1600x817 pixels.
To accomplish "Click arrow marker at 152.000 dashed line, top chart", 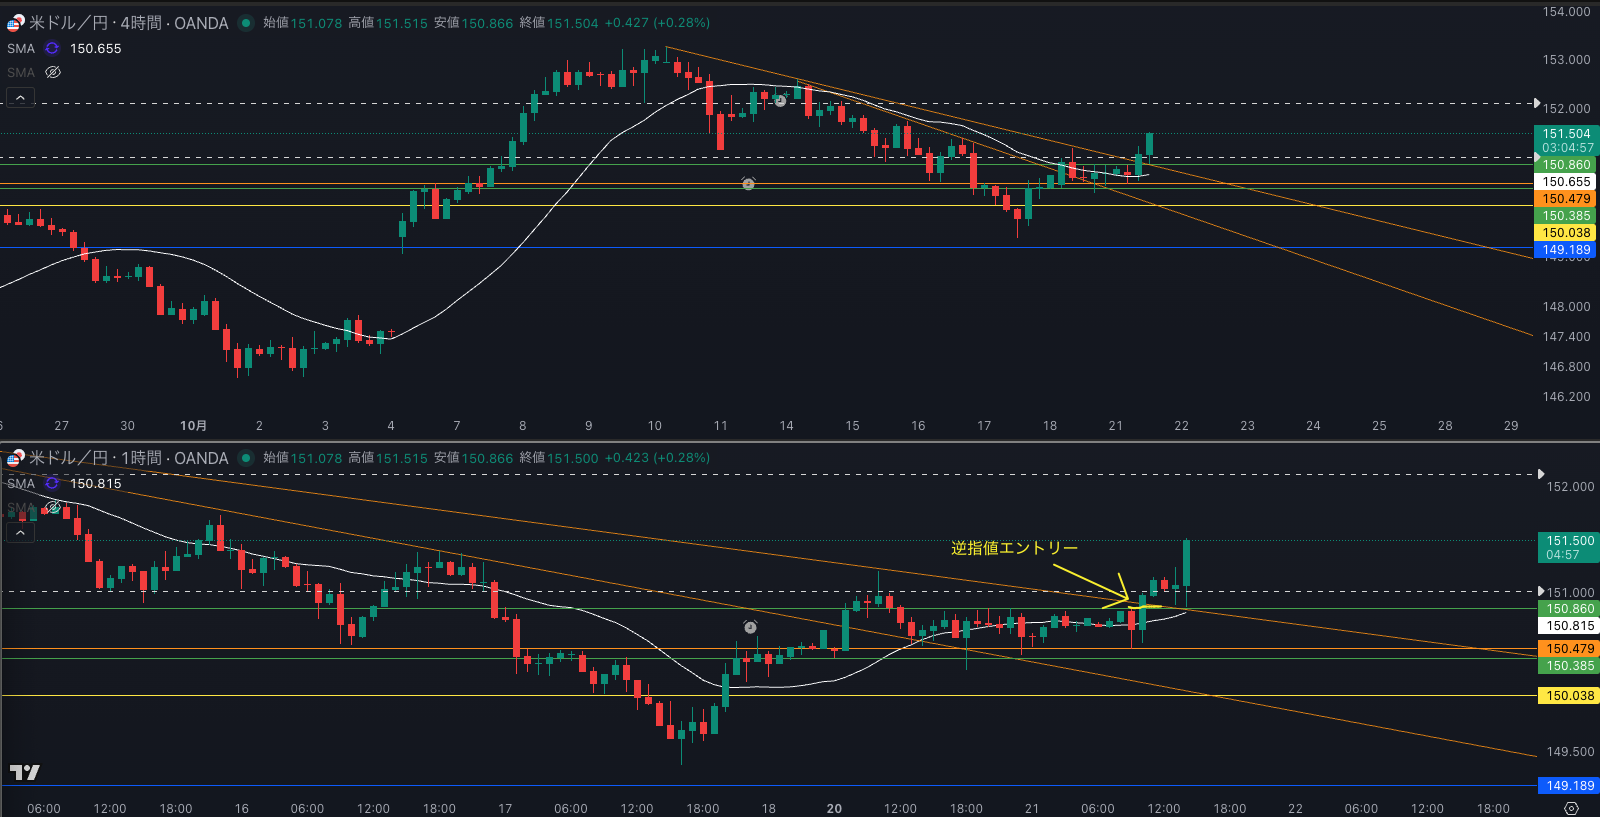I will 1537,103.
